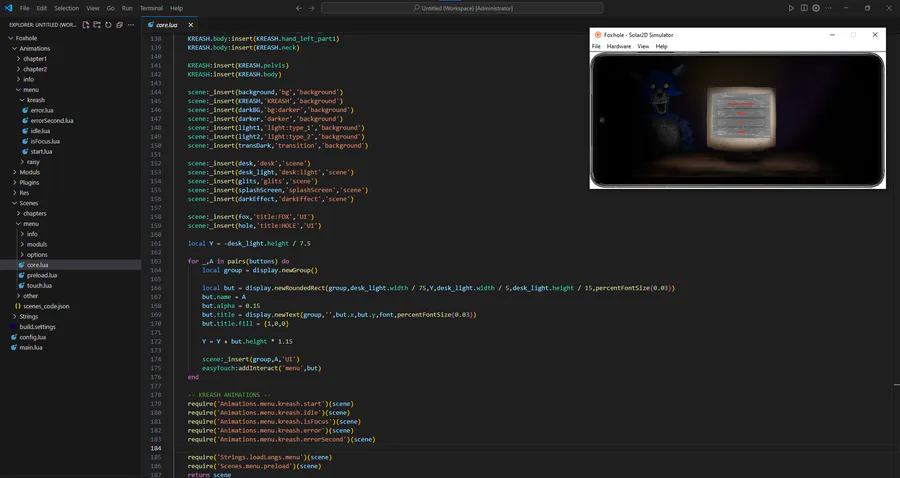Screen dimensions: 900x478
Task: Open scenes_code.json file
Action: (46, 306)
